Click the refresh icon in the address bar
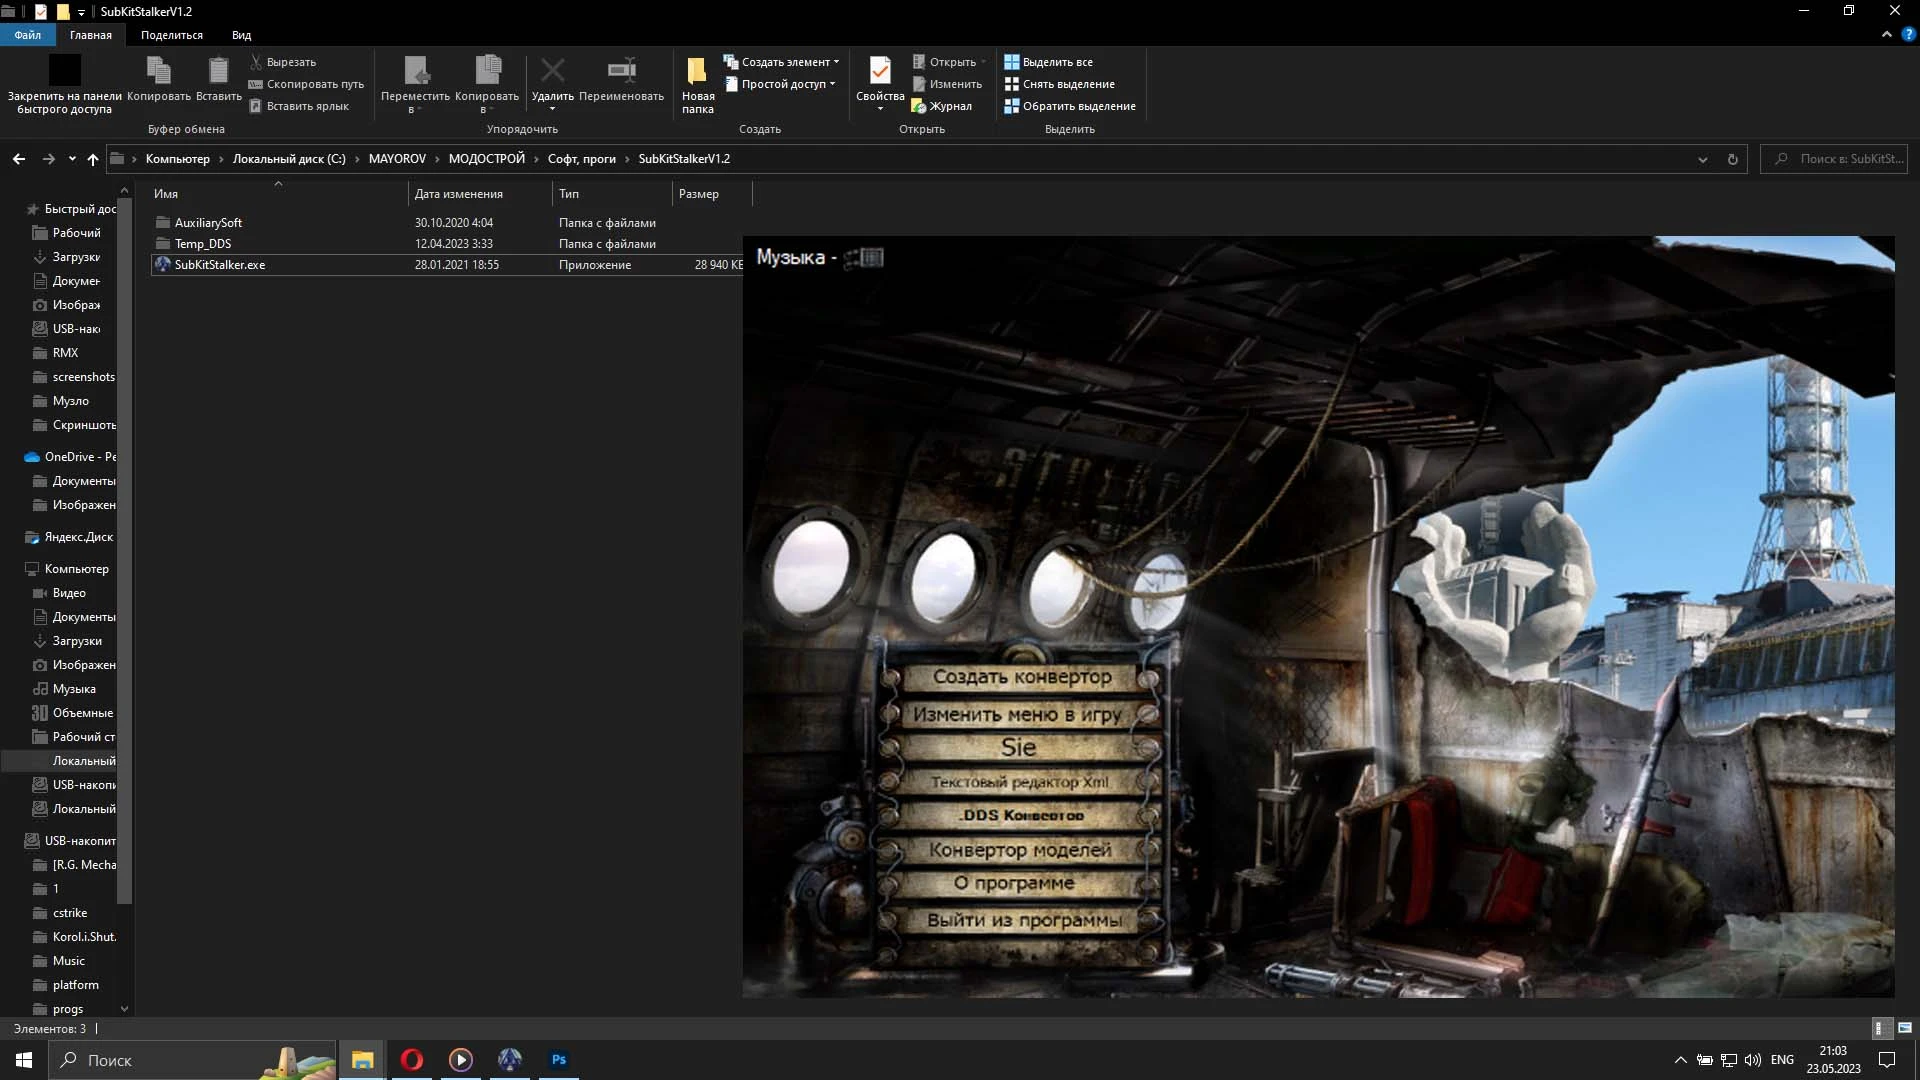 point(1732,159)
